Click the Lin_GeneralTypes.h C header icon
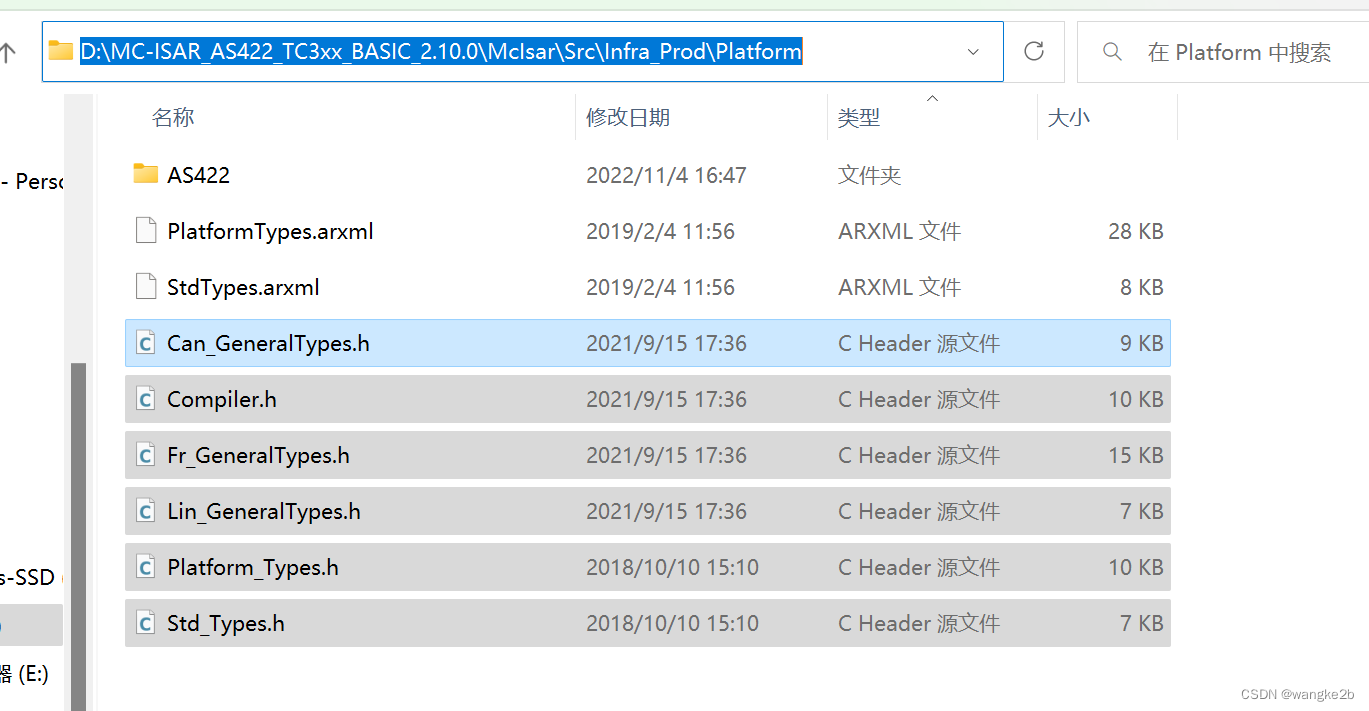Viewport: 1369px width, 711px height. tap(146, 511)
